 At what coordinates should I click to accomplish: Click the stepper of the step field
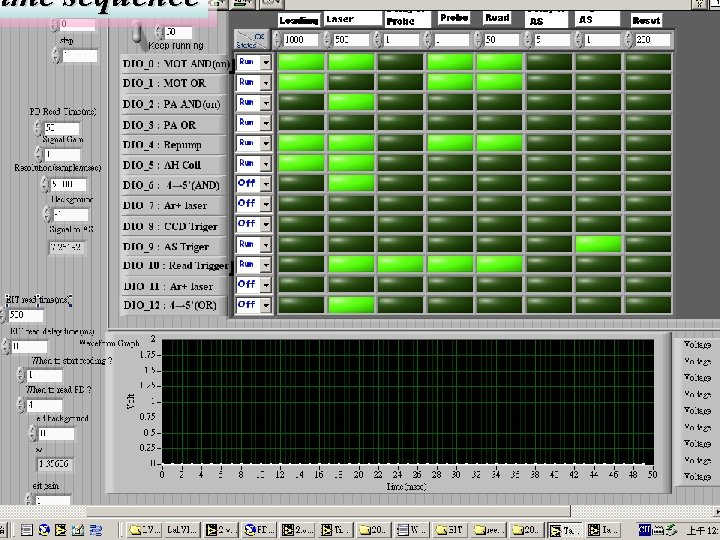coord(56,56)
